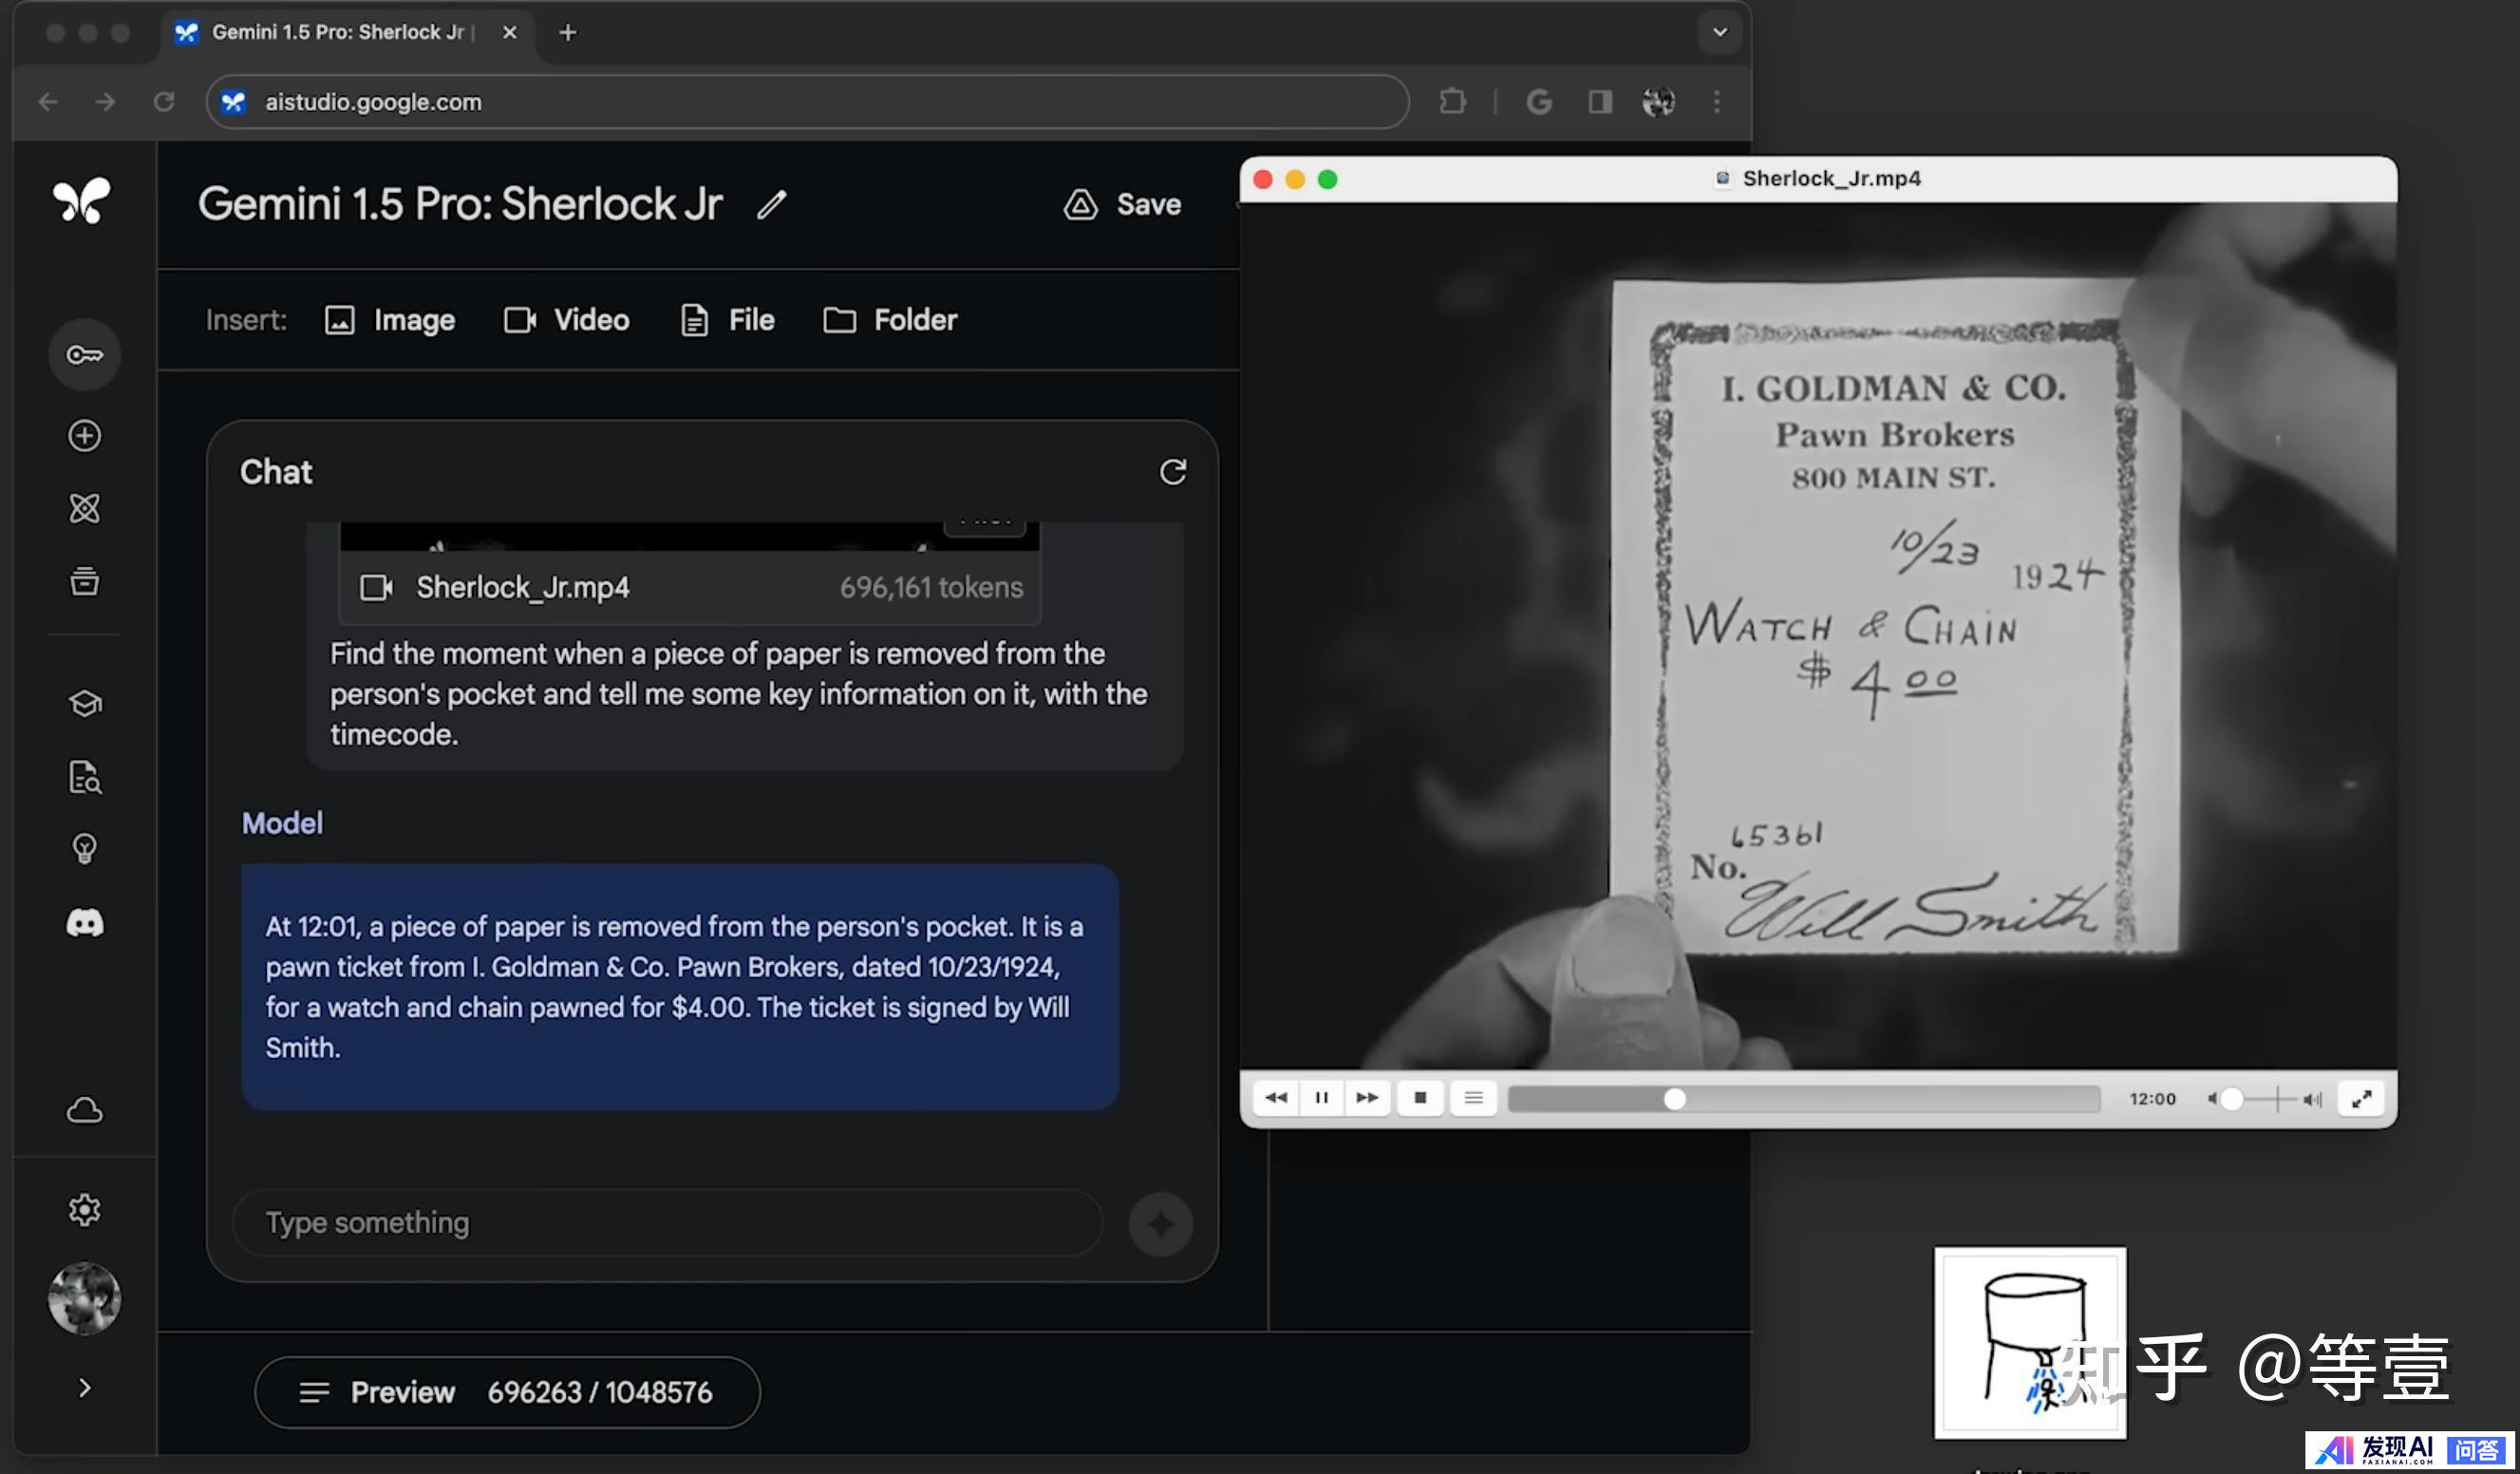Click the '696,161 tokens' label
This screenshot has height=1474, width=2520.
click(x=931, y=587)
